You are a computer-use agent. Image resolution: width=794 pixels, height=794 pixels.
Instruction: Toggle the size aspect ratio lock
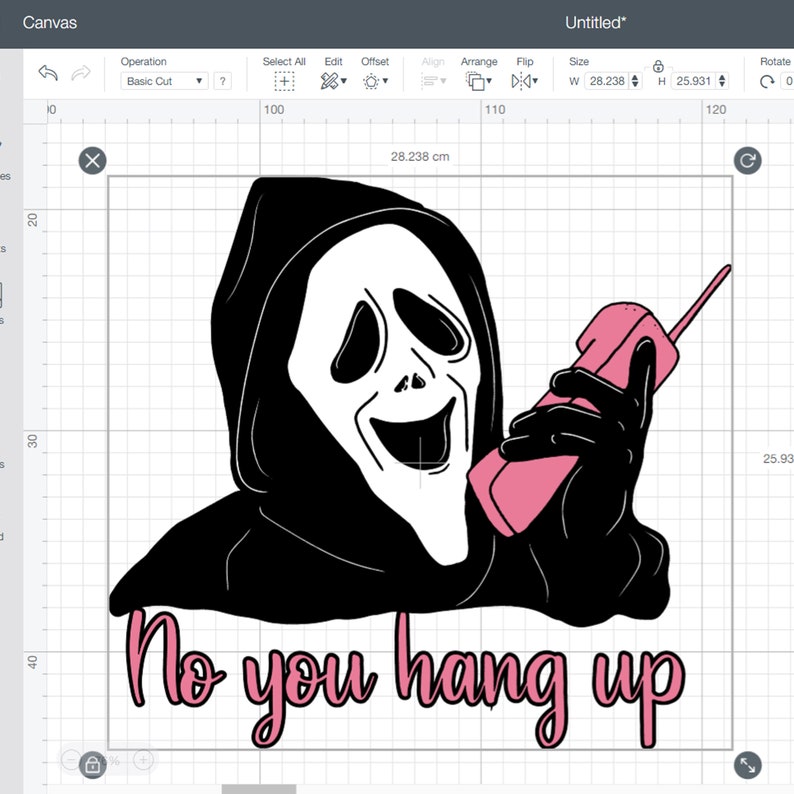pos(658,66)
